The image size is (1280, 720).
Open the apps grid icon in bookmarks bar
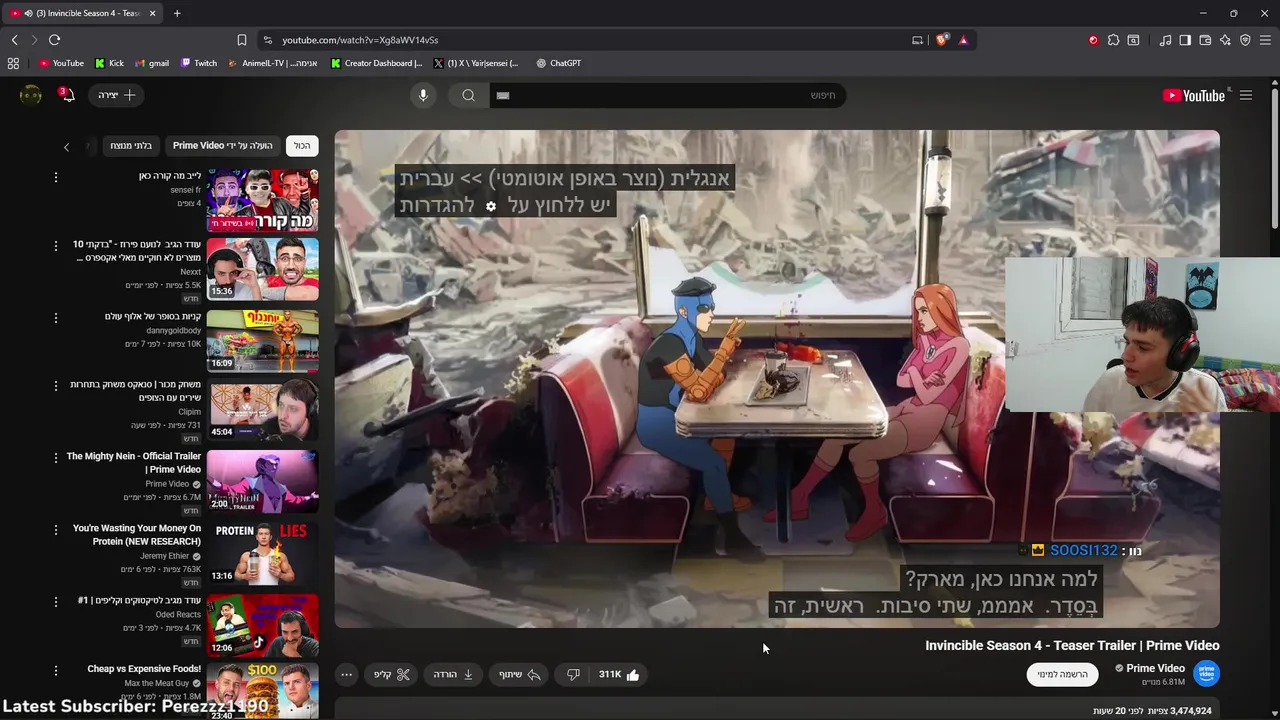tap(13, 63)
